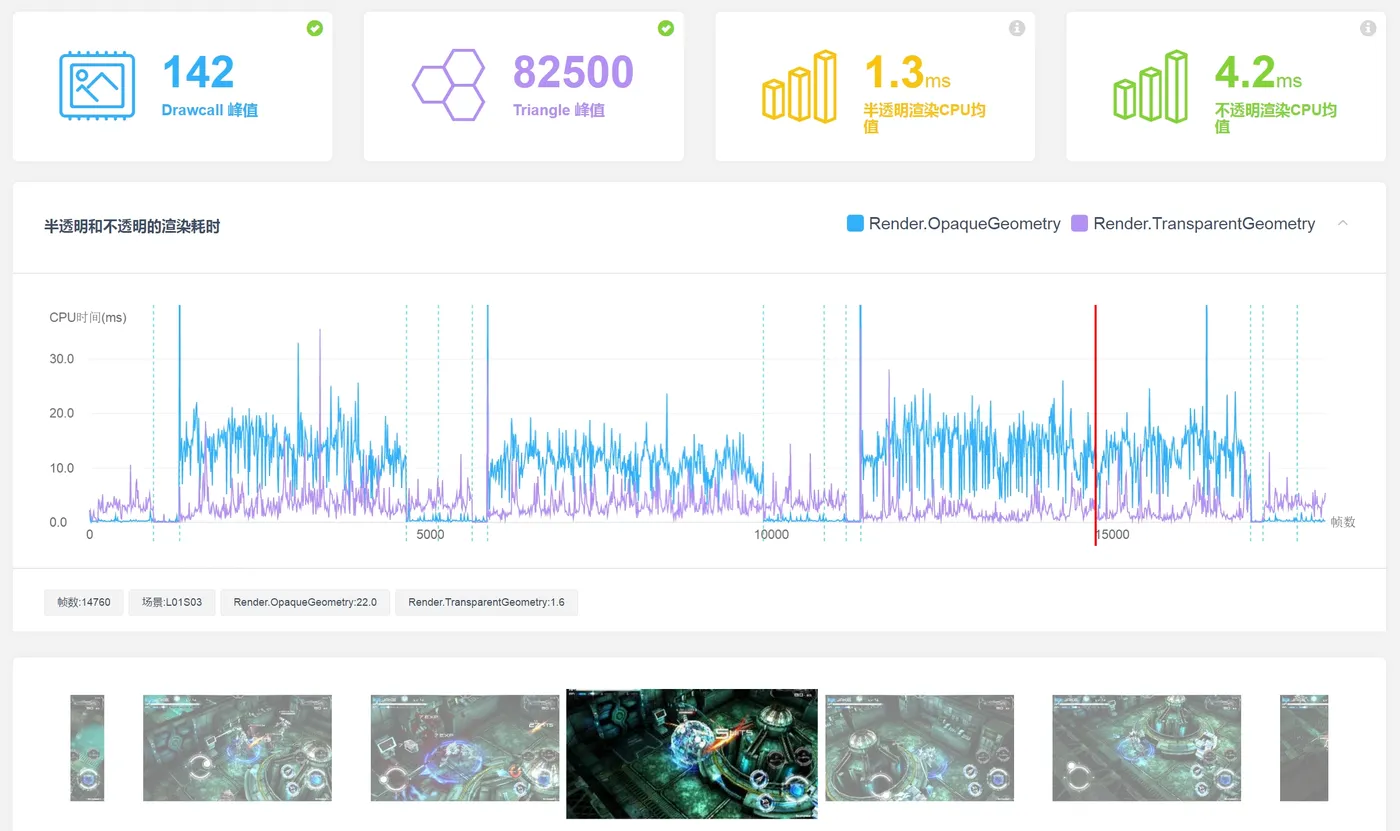Select the narrow rightmost screenshot thumbnail

click(1304, 748)
